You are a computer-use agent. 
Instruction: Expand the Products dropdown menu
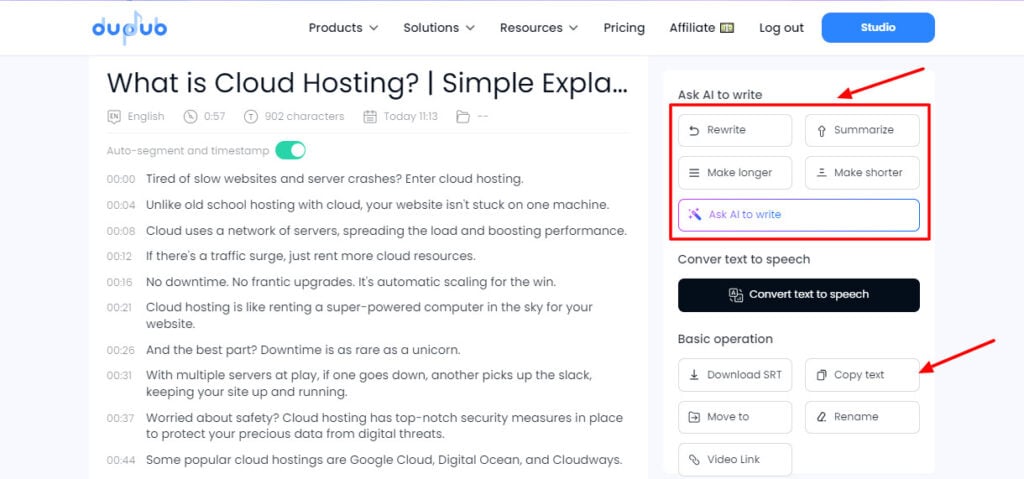343,28
